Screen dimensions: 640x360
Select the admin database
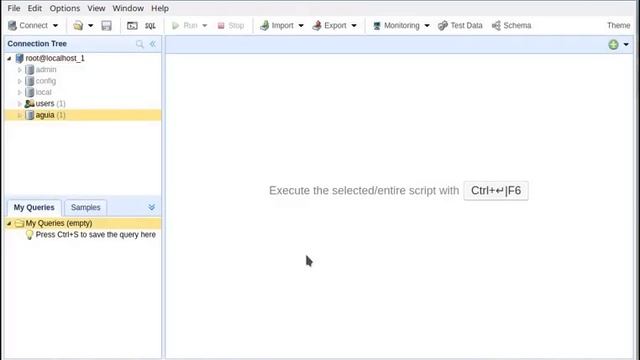coord(46,70)
